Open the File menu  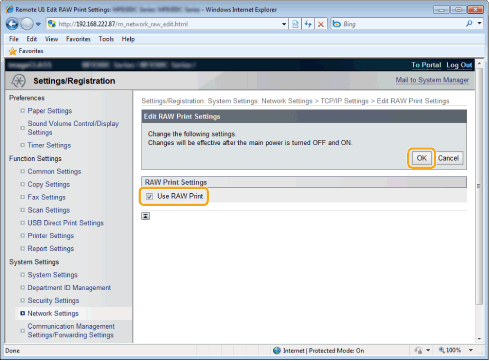click(14, 39)
